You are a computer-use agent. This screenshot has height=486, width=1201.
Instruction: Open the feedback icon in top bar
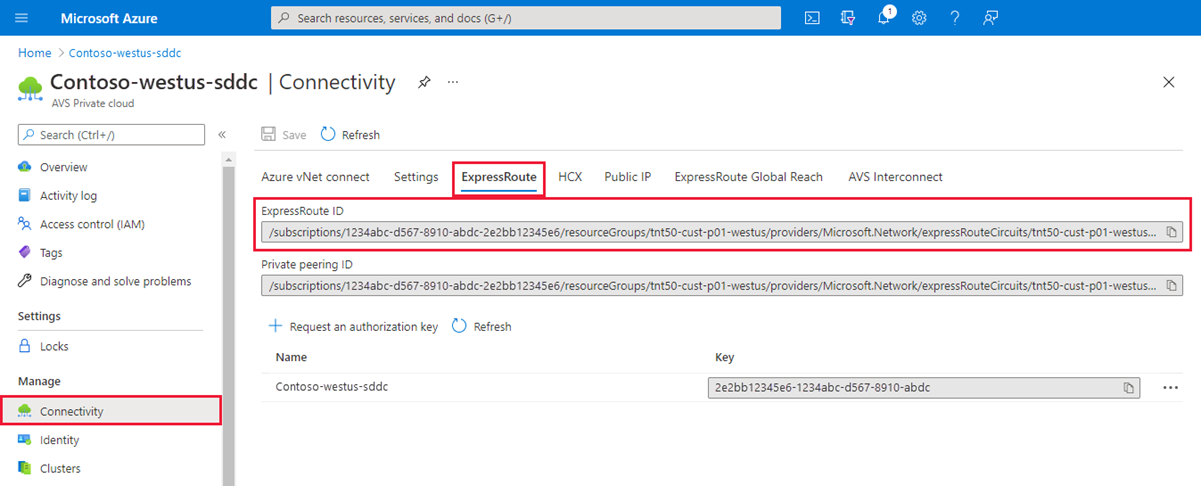point(990,18)
